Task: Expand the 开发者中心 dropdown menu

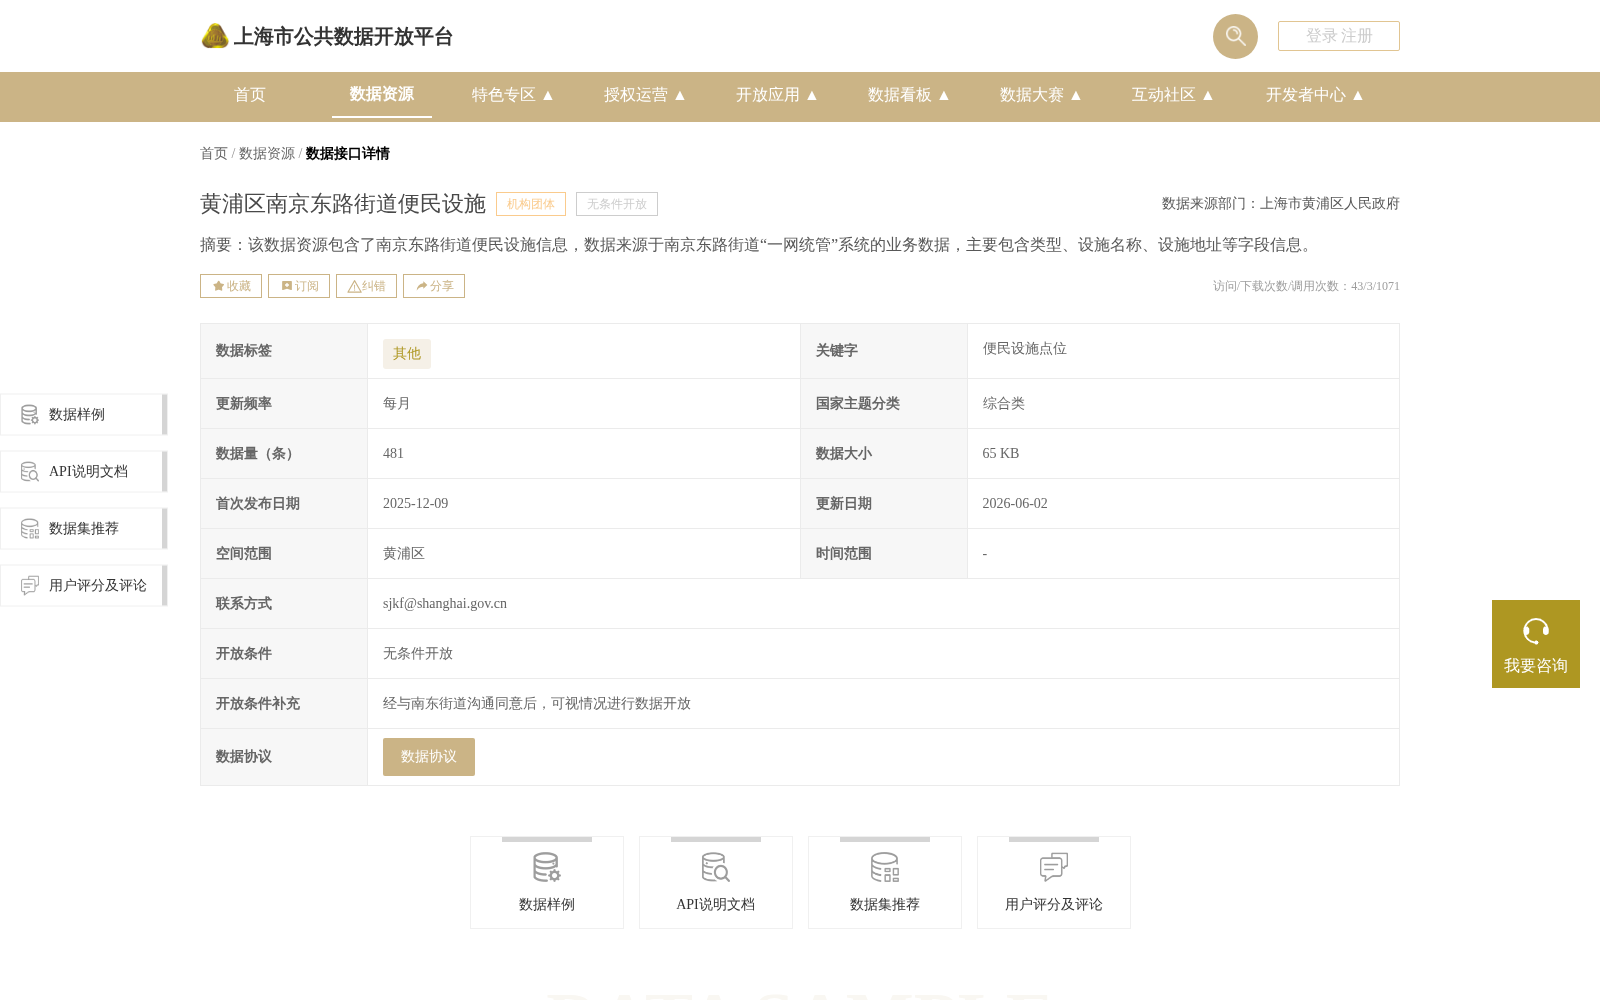Action: (x=1315, y=95)
